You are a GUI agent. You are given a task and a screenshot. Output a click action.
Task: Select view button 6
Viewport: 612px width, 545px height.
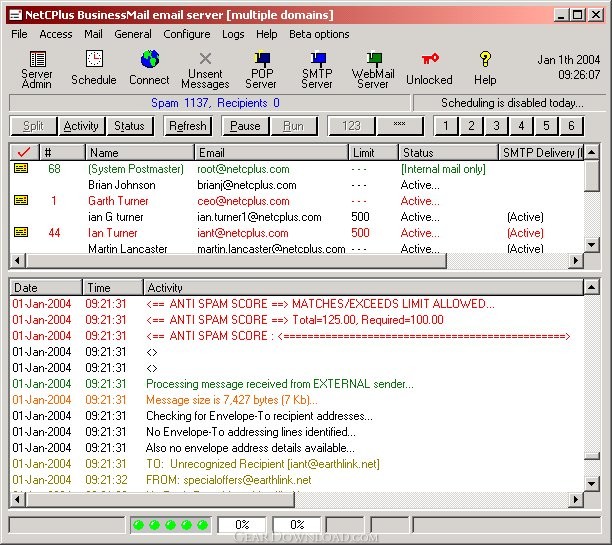pyautogui.click(x=571, y=126)
